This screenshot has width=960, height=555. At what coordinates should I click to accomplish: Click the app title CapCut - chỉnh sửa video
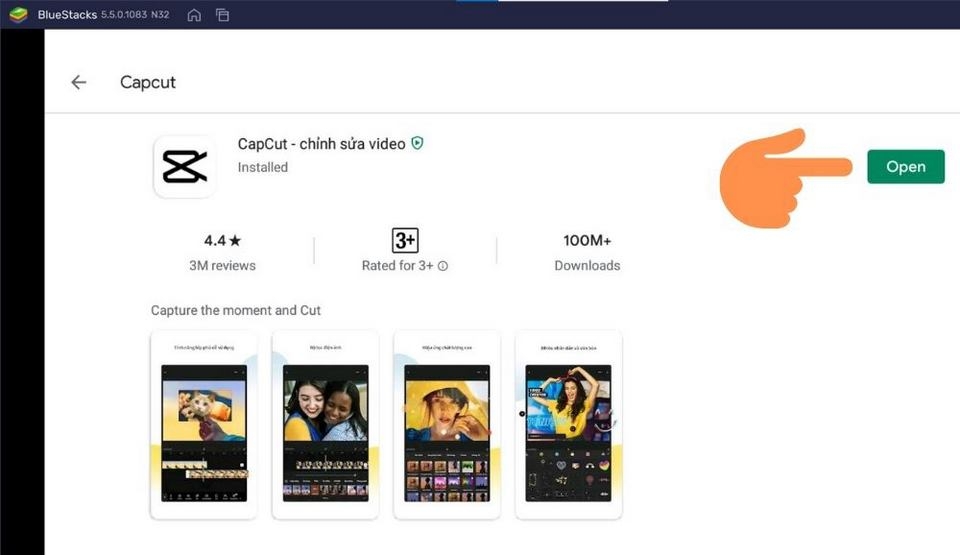coord(321,144)
